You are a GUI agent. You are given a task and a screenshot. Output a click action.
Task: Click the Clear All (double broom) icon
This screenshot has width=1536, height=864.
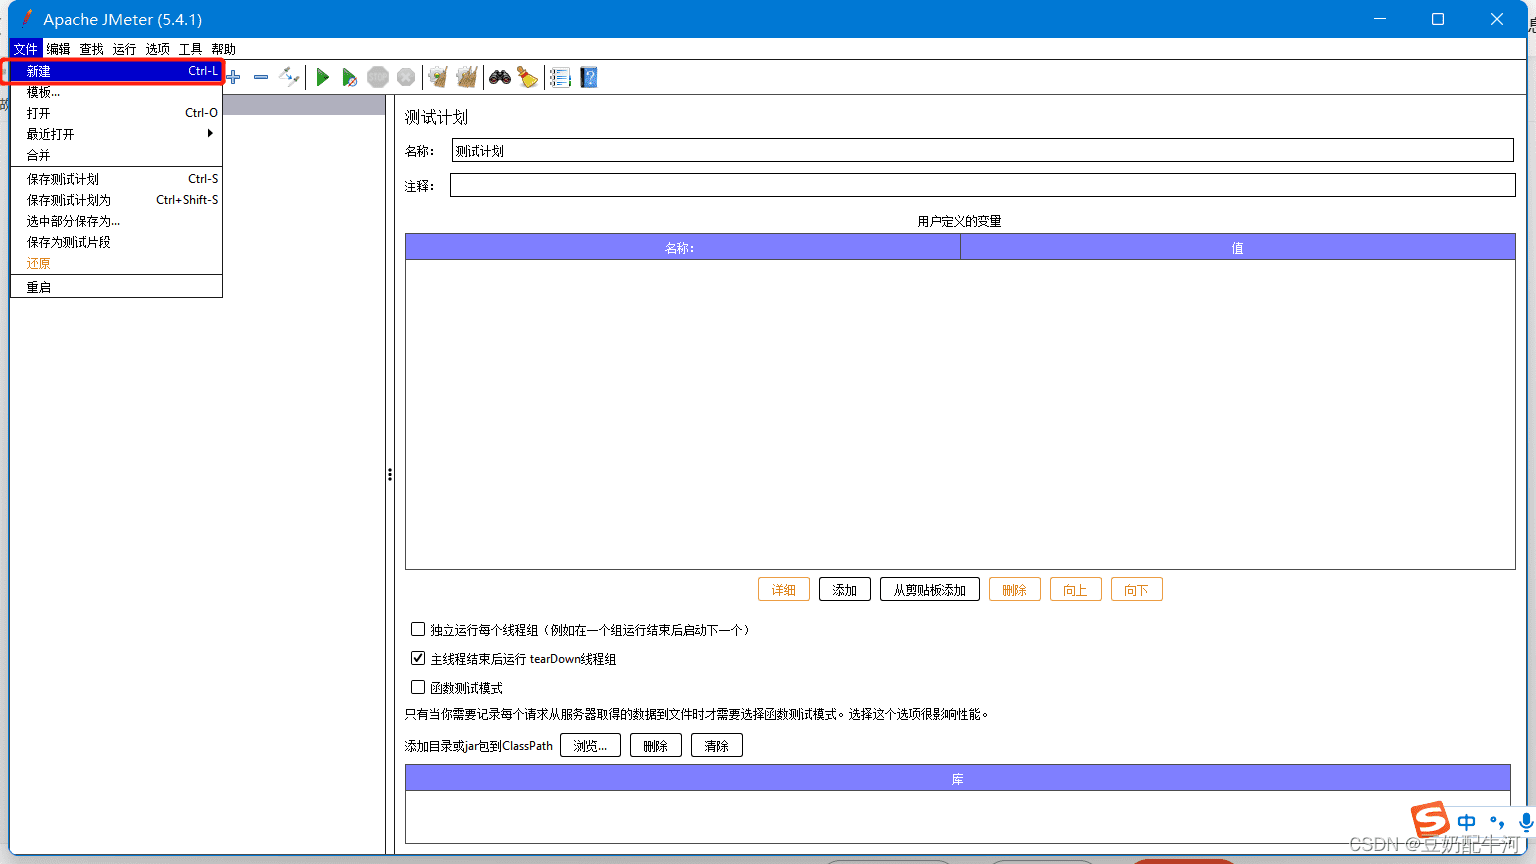coord(466,77)
